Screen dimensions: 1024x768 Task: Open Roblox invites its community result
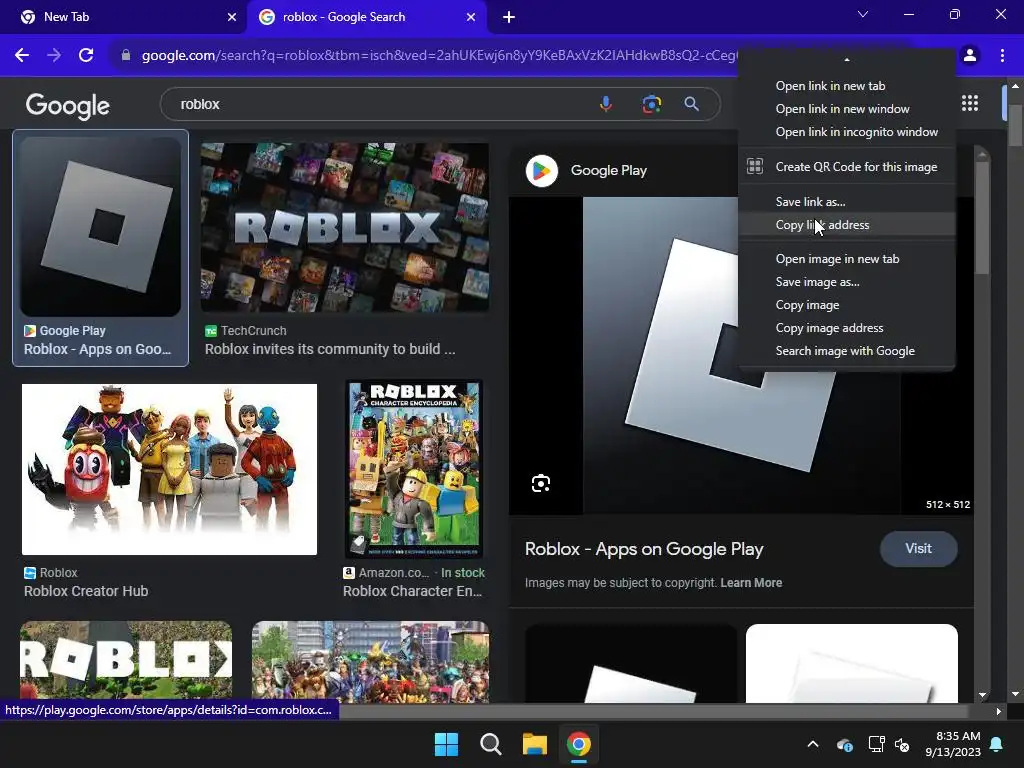tap(330, 349)
